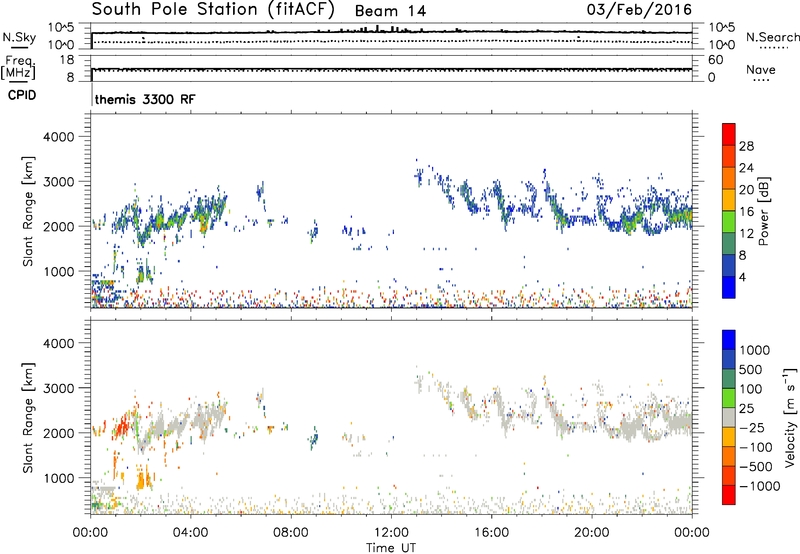Click the 28 dB power scale label
The image size is (800, 554).
coord(746,146)
